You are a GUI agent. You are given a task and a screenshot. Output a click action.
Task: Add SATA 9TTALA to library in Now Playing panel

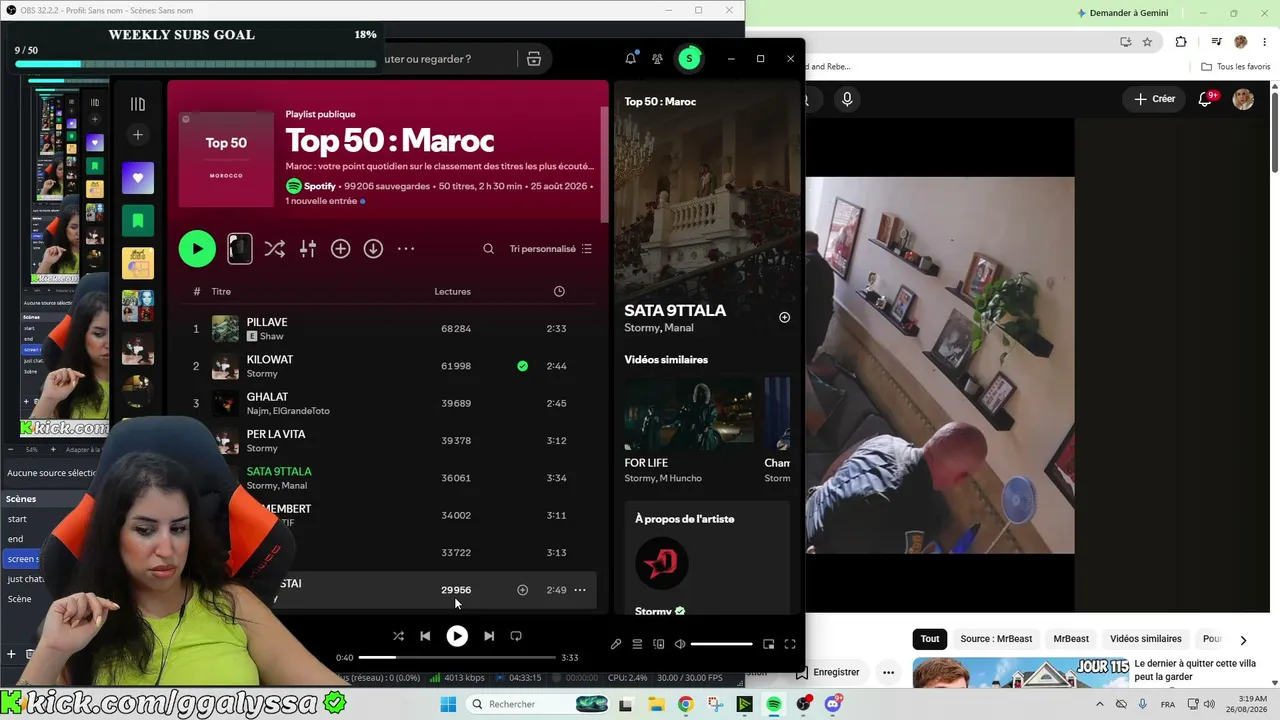click(784, 318)
